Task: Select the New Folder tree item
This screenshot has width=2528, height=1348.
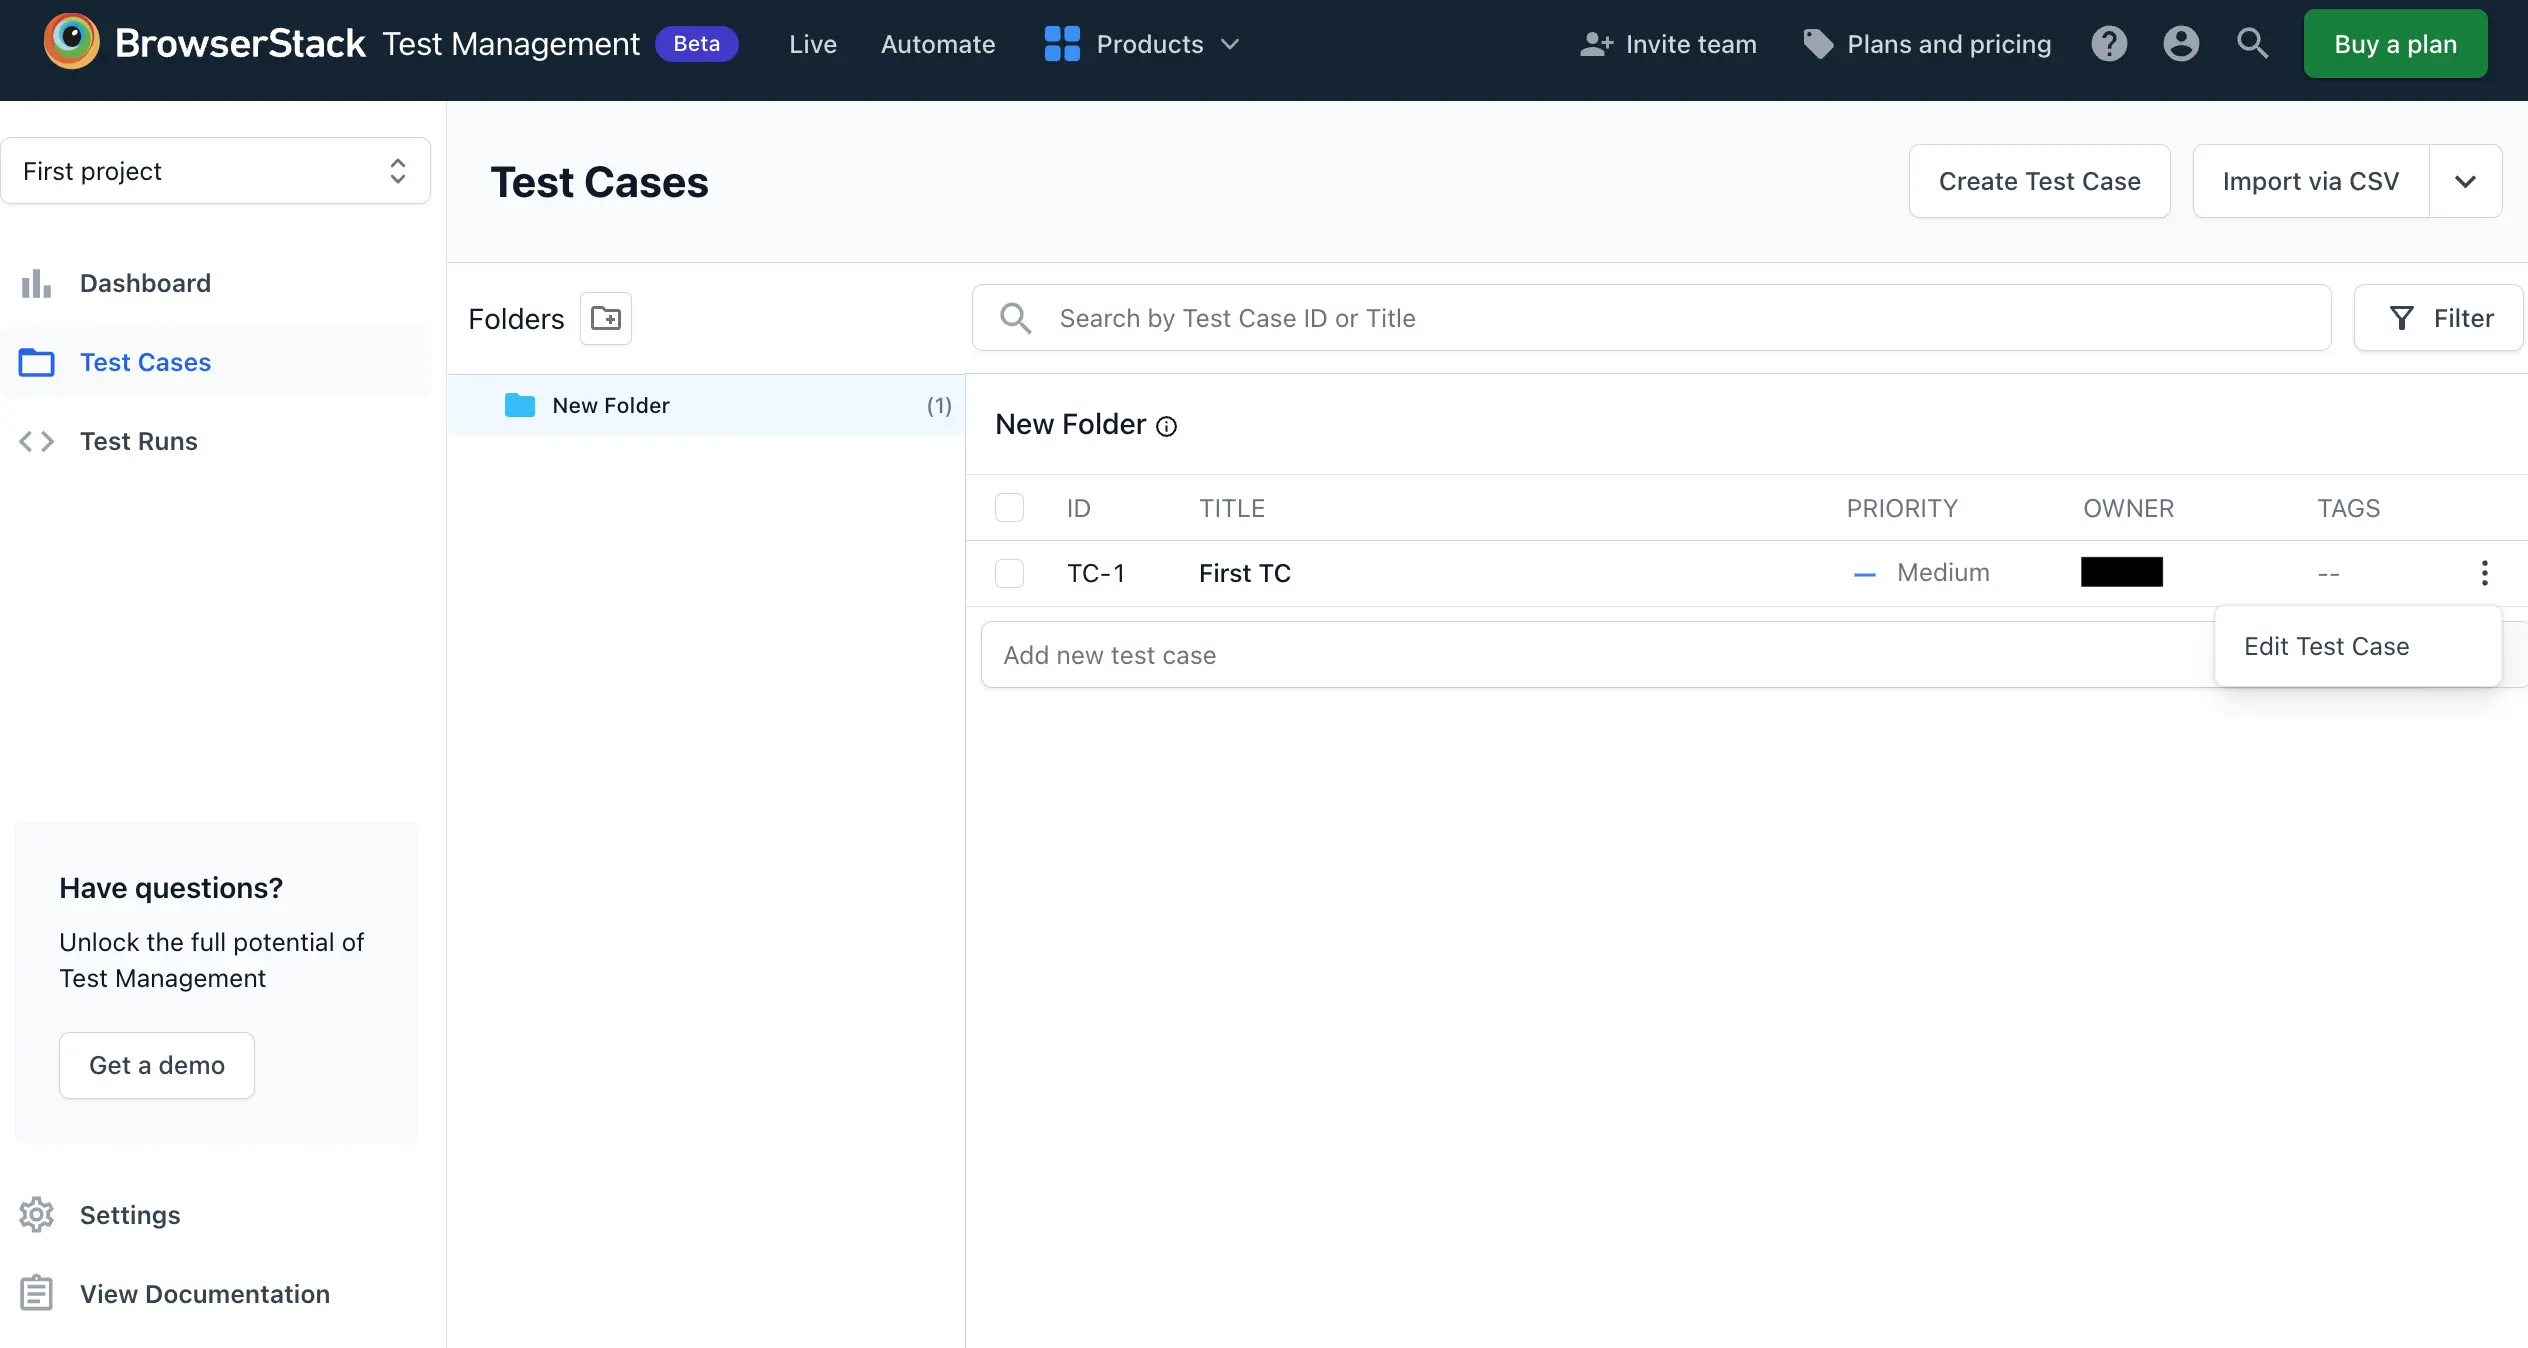Action: (610, 405)
